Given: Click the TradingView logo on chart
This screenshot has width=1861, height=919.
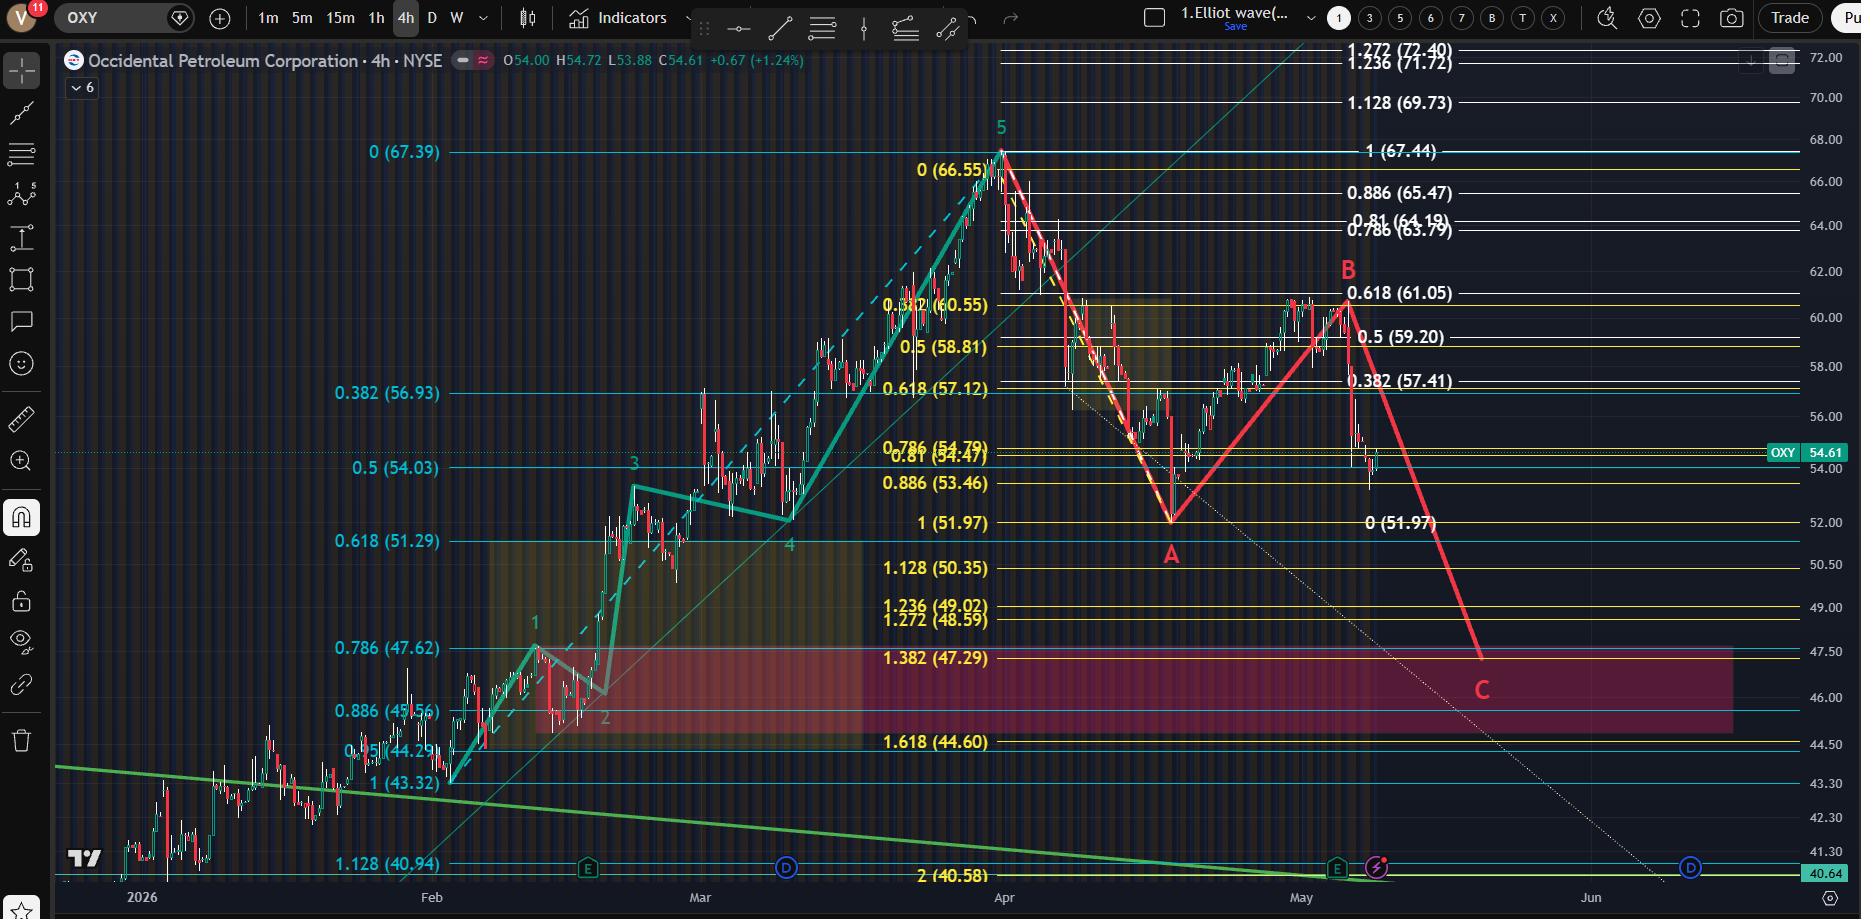Looking at the screenshot, I should [x=84, y=858].
